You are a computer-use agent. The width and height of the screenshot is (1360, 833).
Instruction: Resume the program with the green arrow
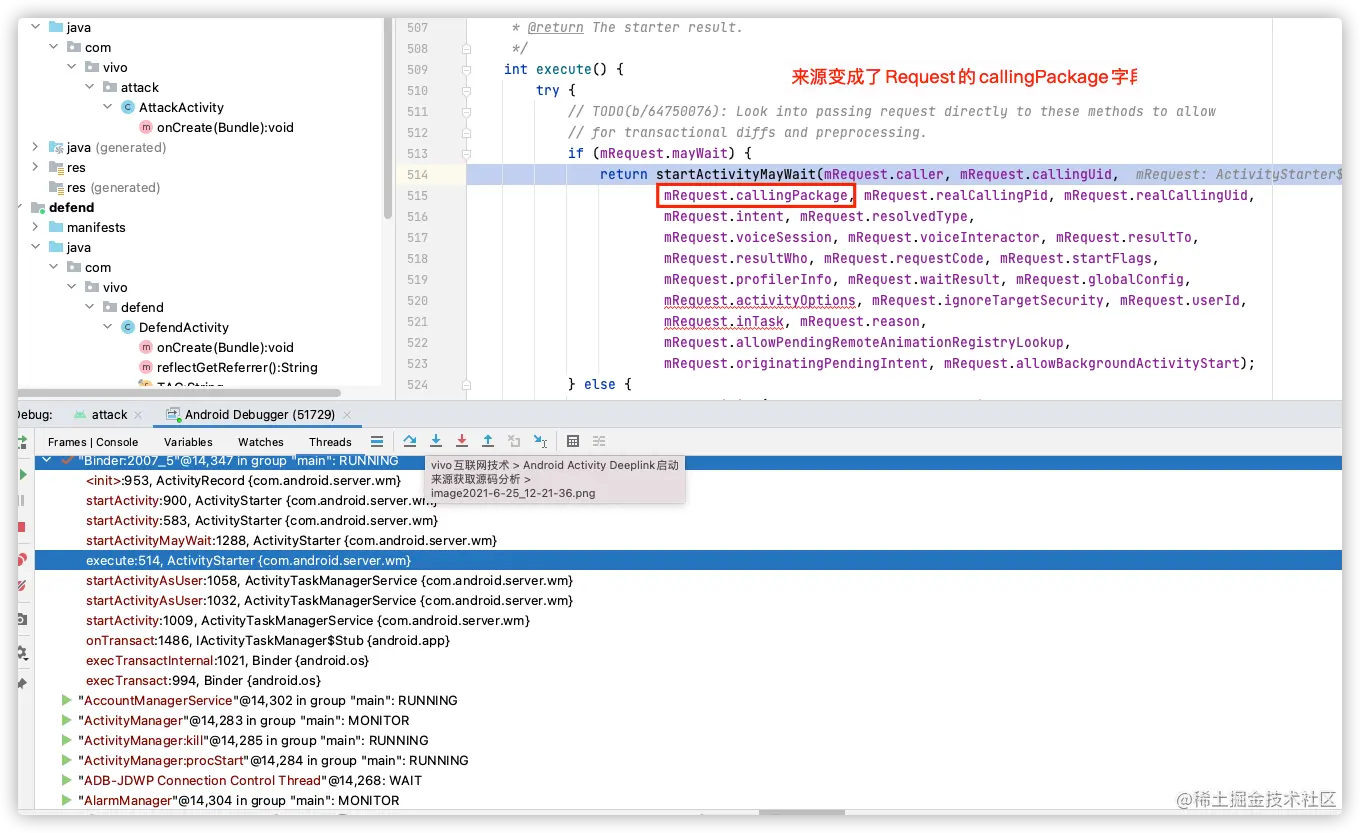(23, 475)
